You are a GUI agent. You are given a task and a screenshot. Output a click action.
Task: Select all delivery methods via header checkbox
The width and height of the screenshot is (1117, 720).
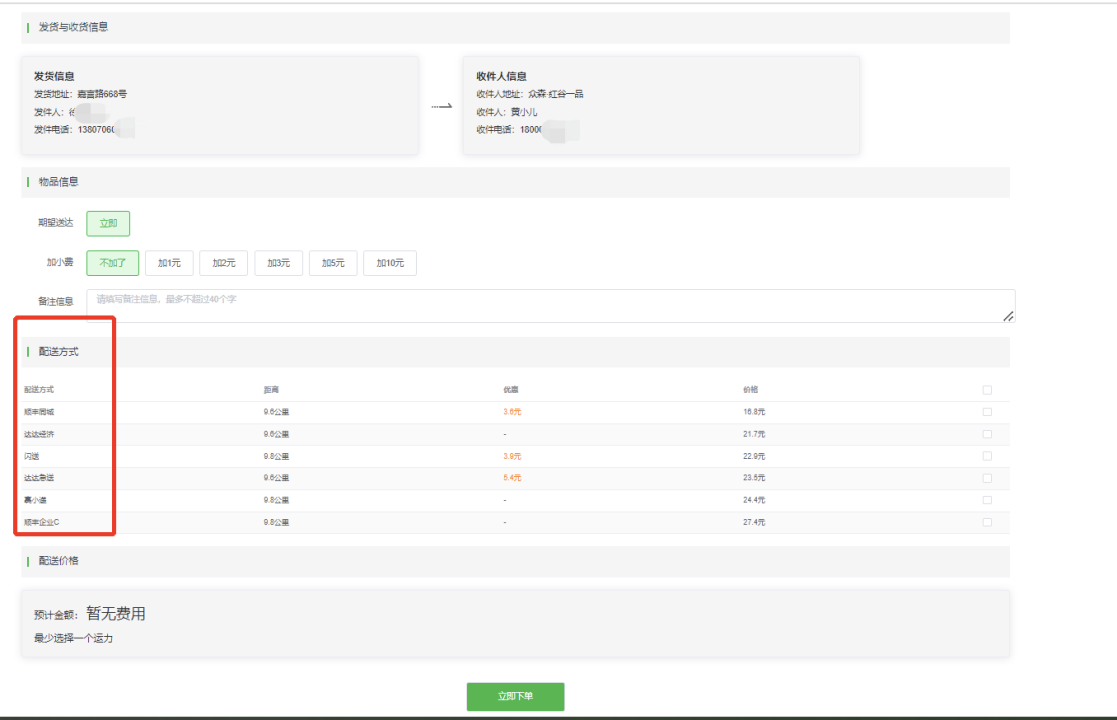coord(987,390)
